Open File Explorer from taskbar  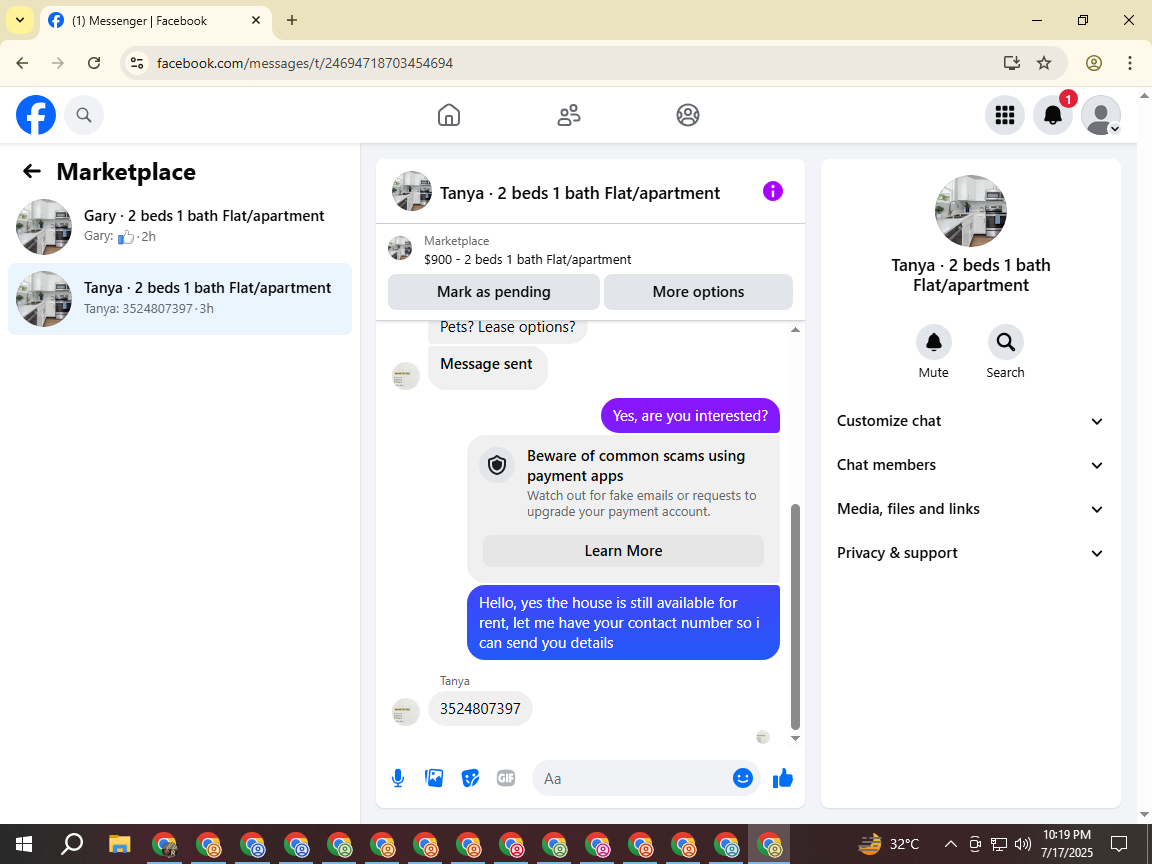(120, 844)
